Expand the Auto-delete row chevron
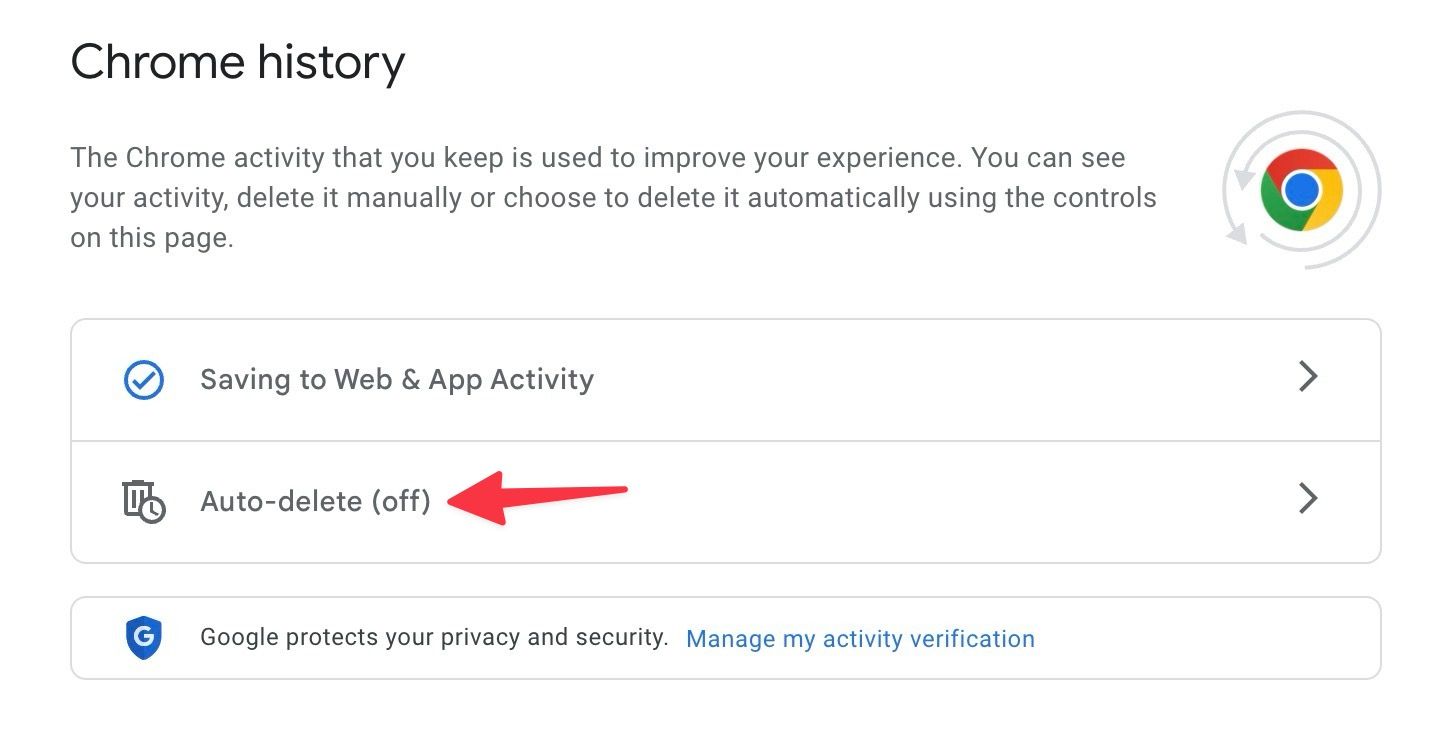The height and width of the screenshot is (746, 1438). click(x=1307, y=498)
